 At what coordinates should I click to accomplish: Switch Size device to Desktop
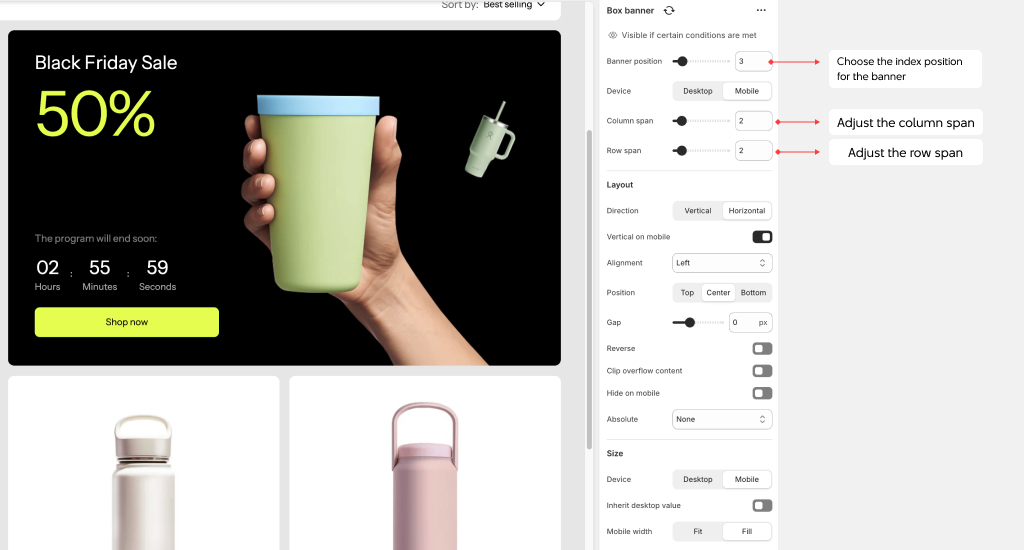tap(698, 479)
